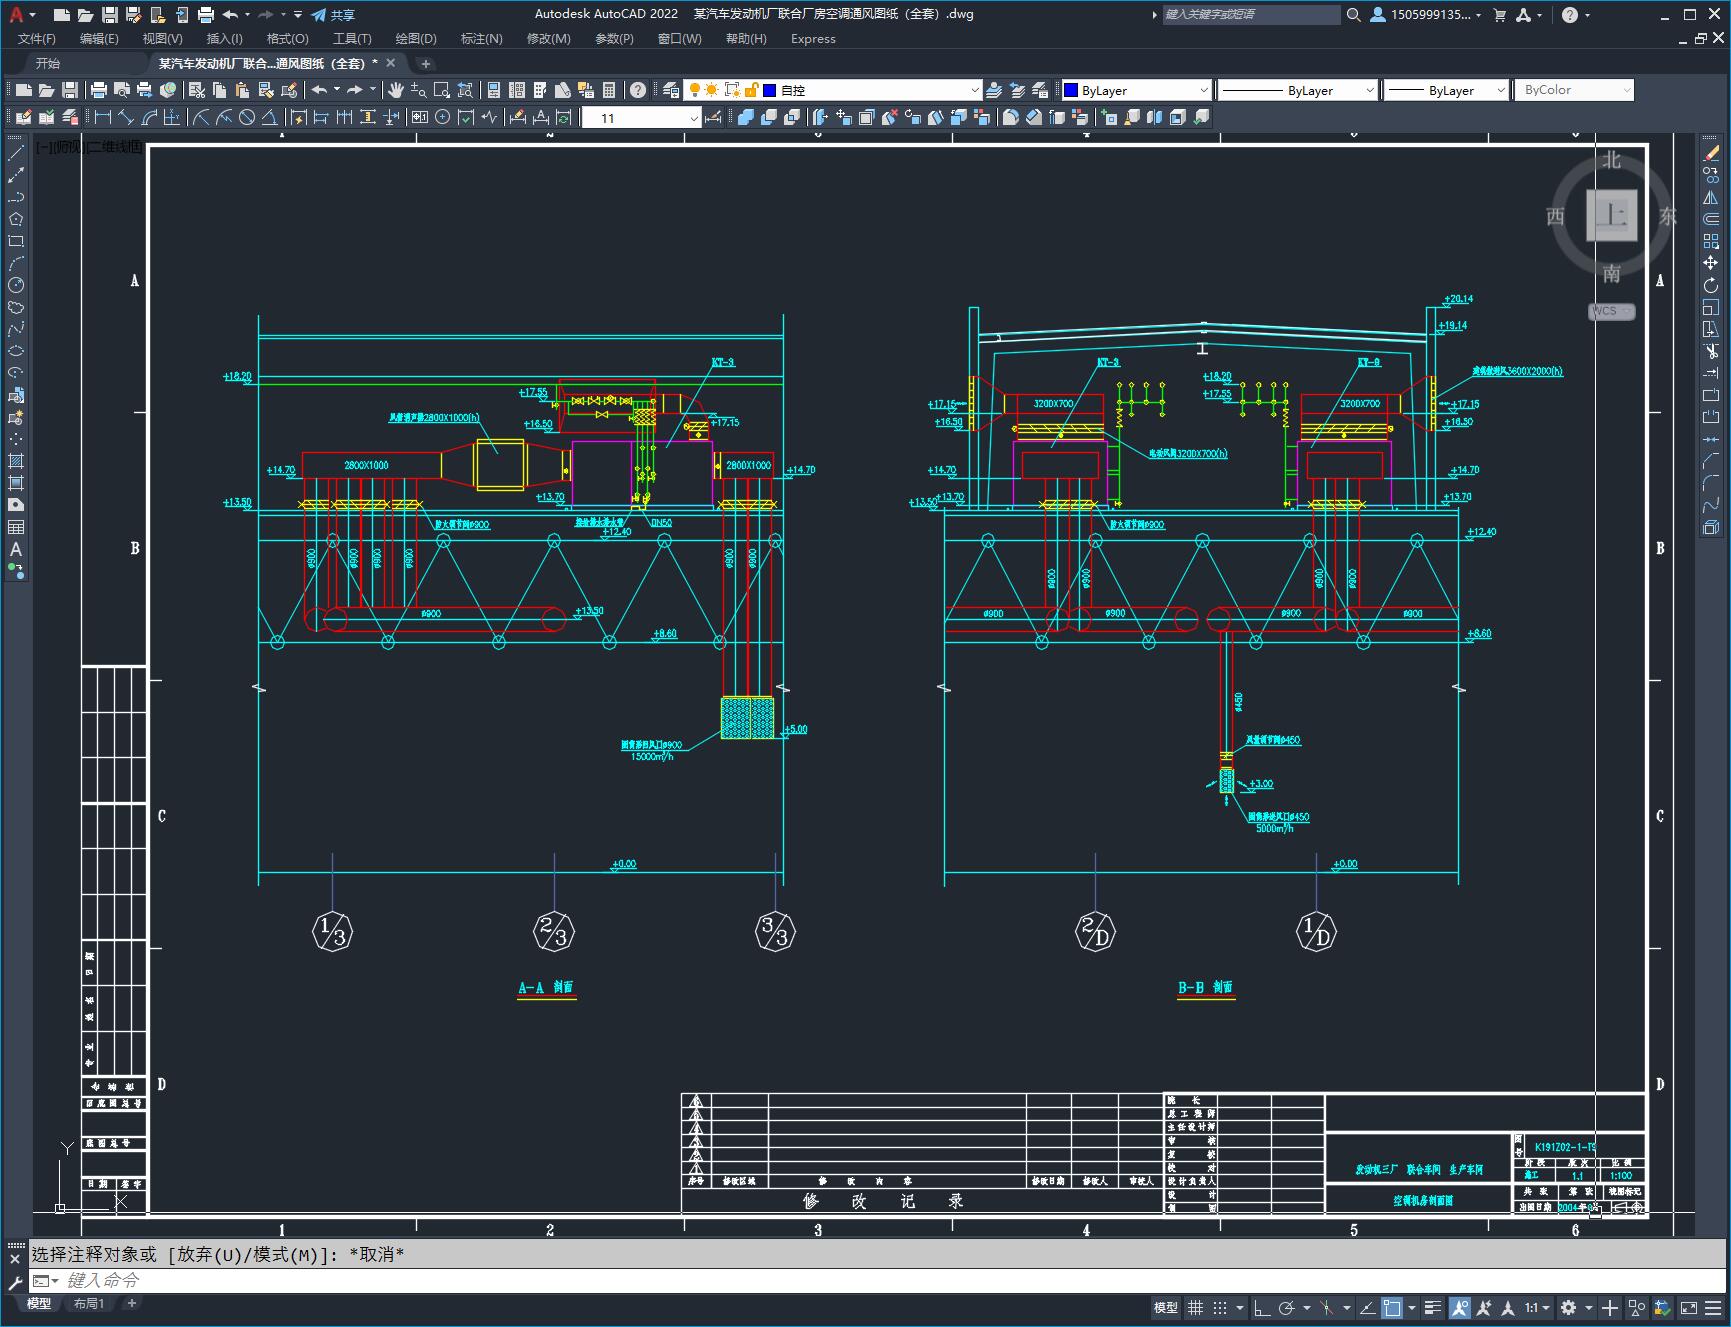The width and height of the screenshot is (1731, 1327).
Task: Activate the Pan hand tool
Action: (x=396, y=90)
